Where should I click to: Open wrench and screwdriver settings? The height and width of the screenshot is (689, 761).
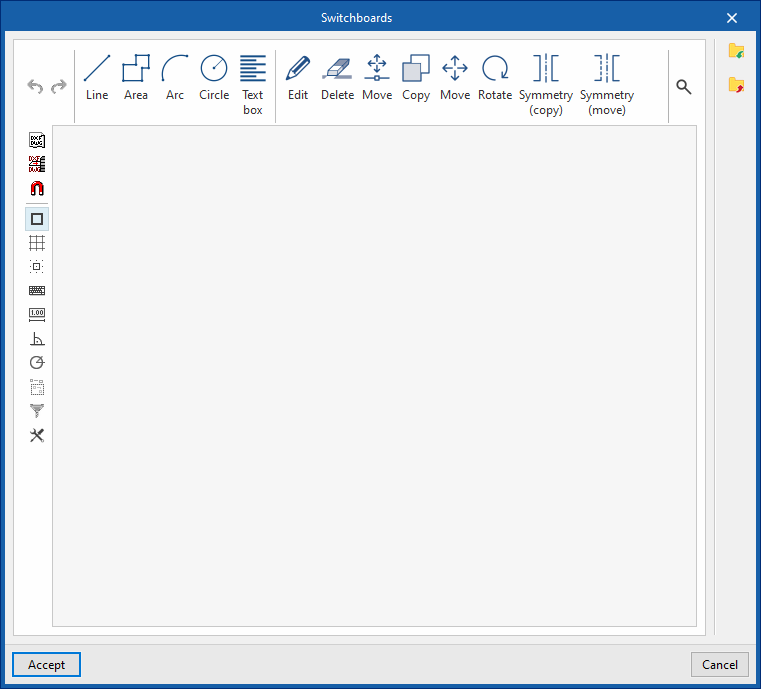pos(37,435)
